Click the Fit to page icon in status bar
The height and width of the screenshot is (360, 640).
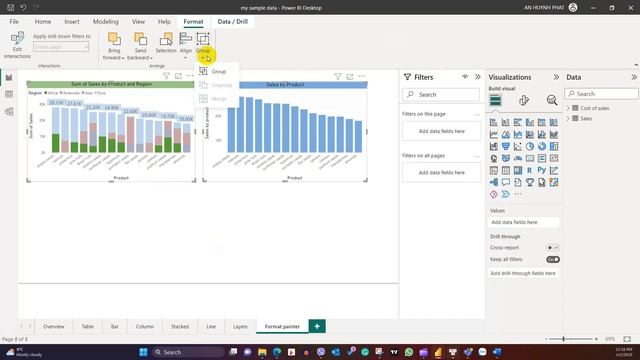pos(627,339)
